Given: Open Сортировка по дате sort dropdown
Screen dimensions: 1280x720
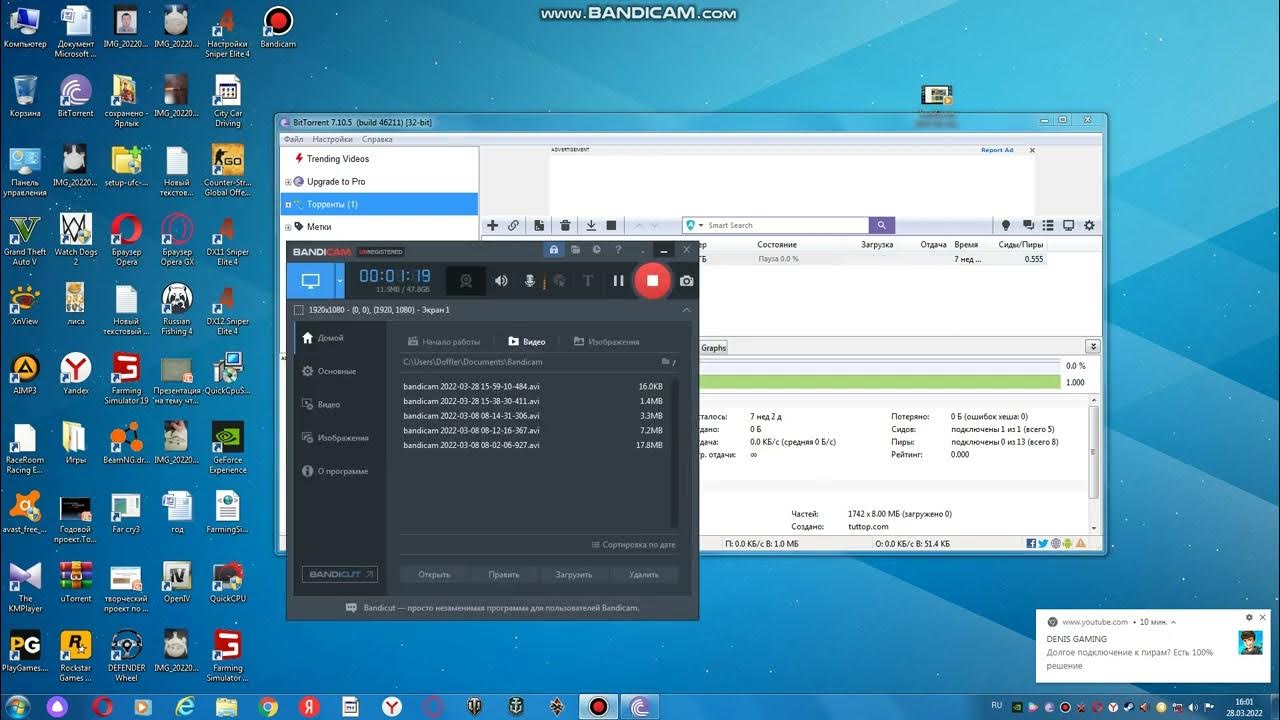Looking at the screenshot, I should tap(633, 545).
